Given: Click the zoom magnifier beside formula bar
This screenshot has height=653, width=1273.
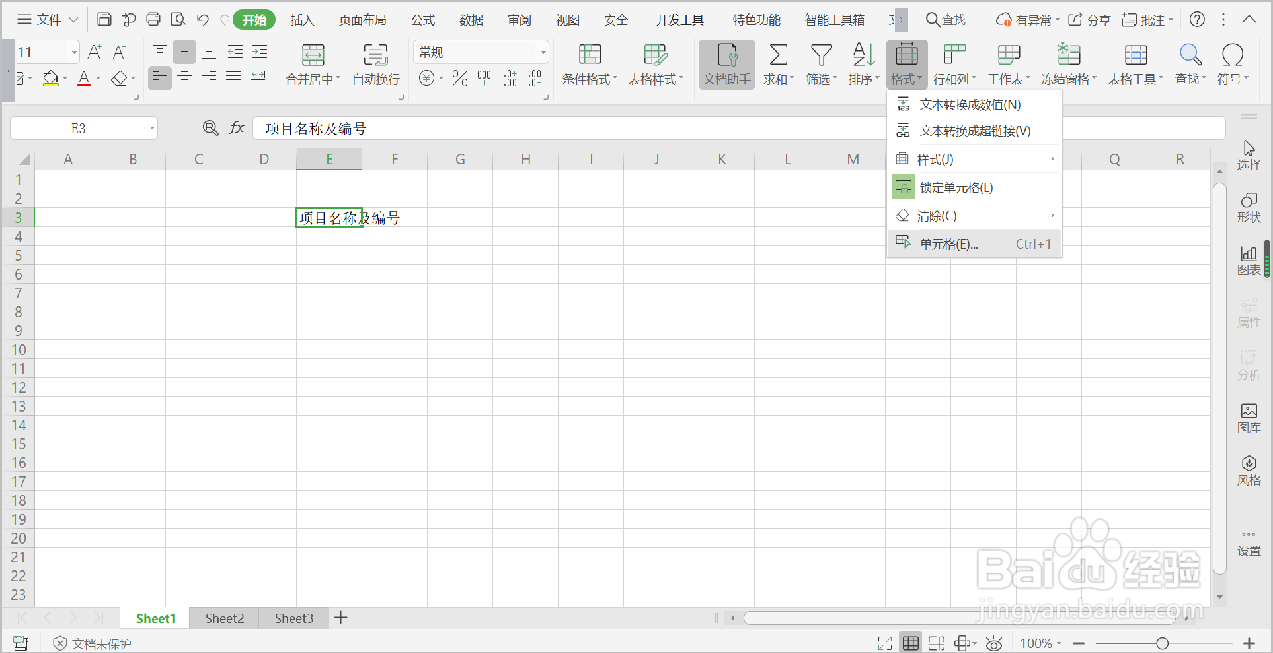Looking at the screenshot, I should [x=210, y=128].
